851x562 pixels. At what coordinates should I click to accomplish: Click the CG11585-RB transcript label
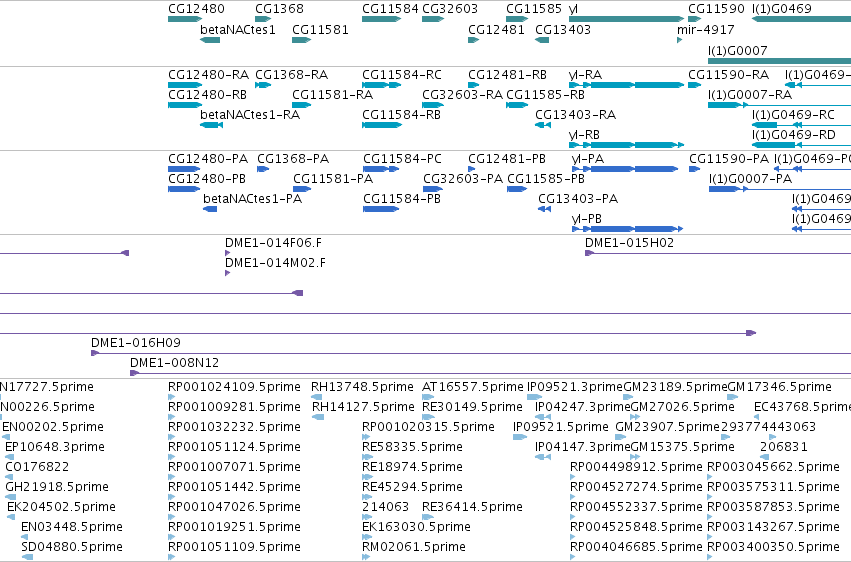pos(545,94)
